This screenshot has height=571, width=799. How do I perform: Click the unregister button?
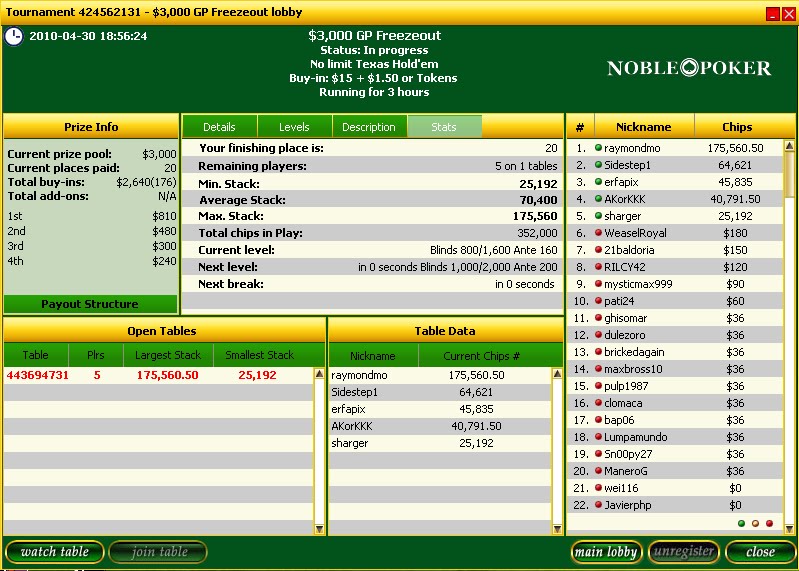pos(684,552)
